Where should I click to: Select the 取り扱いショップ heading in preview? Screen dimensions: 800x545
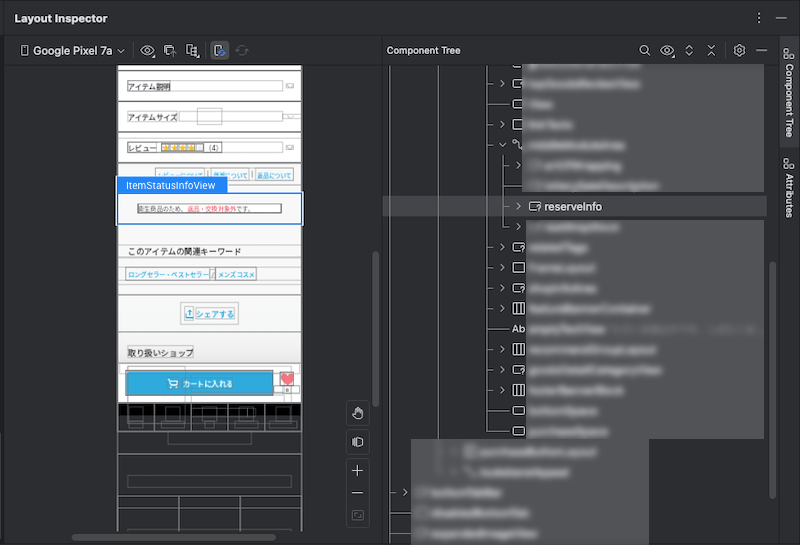(x=160, y=353)
